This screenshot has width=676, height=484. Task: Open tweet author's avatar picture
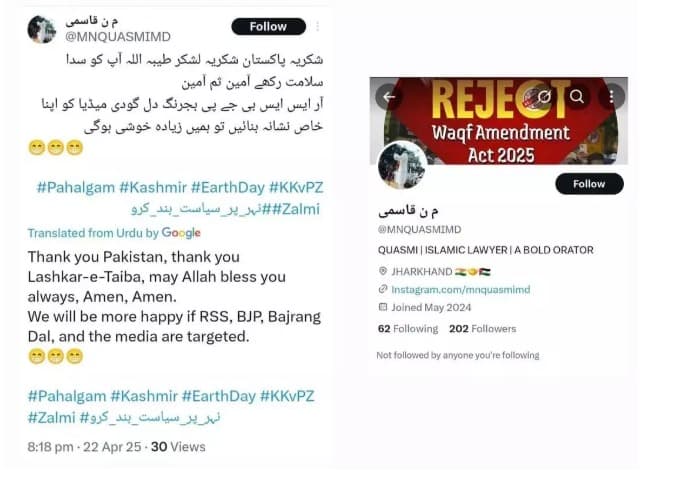click(41, 30)
